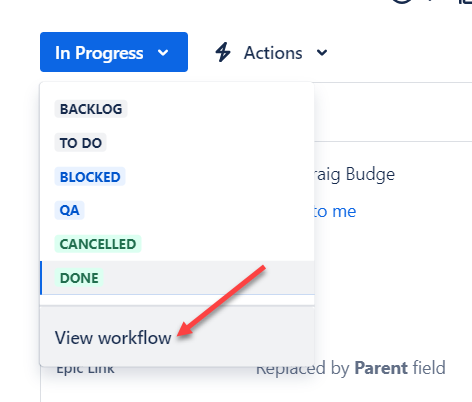Click the Epic Link field label

click(x=85, y=369)
